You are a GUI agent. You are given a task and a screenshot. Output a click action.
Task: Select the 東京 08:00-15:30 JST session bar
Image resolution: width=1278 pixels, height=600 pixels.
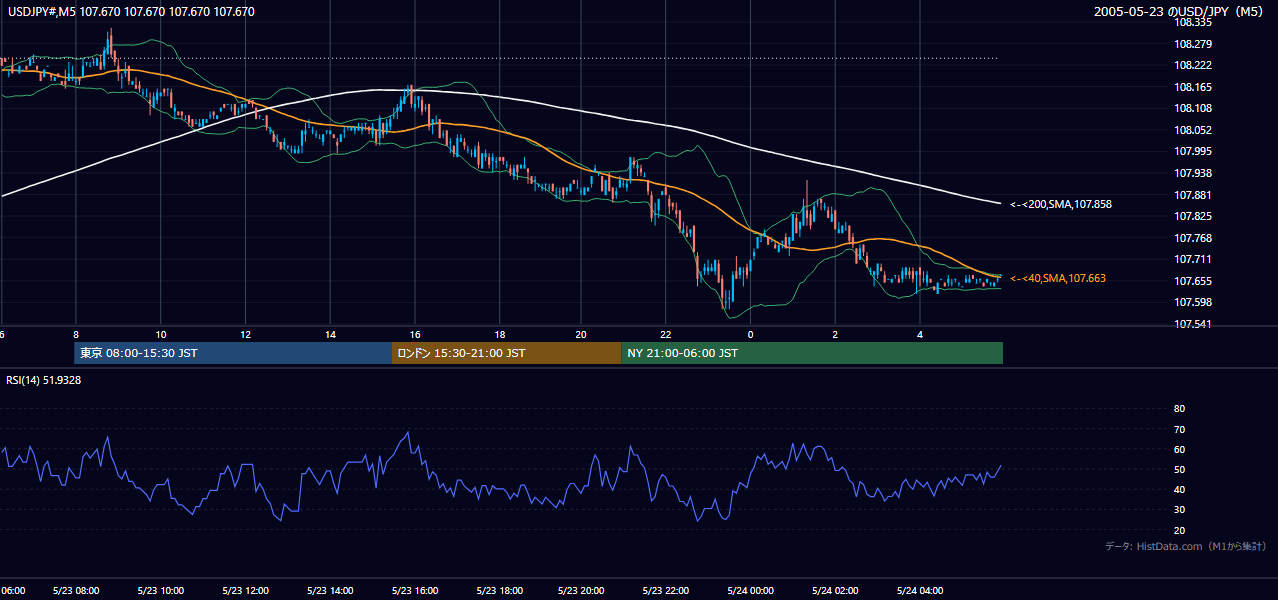click(x=232, y=353)
